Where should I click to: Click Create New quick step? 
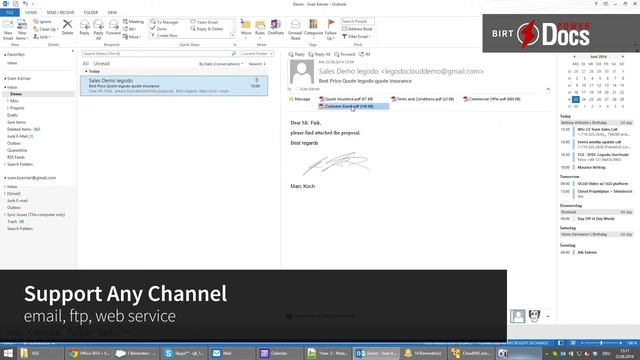tap(164, 36)
